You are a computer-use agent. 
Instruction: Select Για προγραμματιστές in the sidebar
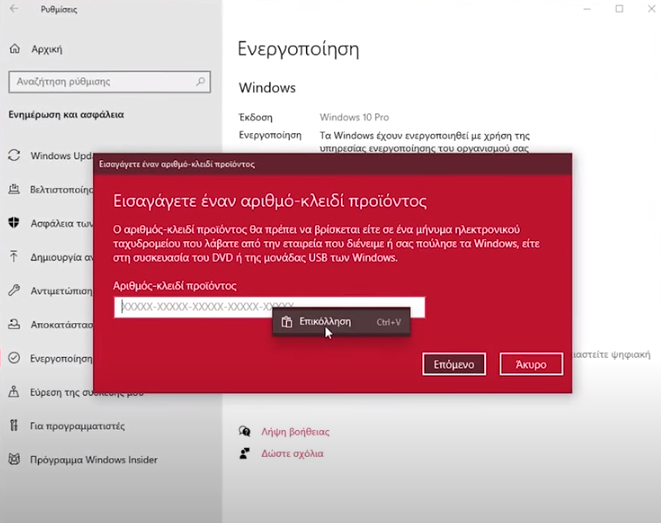(x=77, y=426)
